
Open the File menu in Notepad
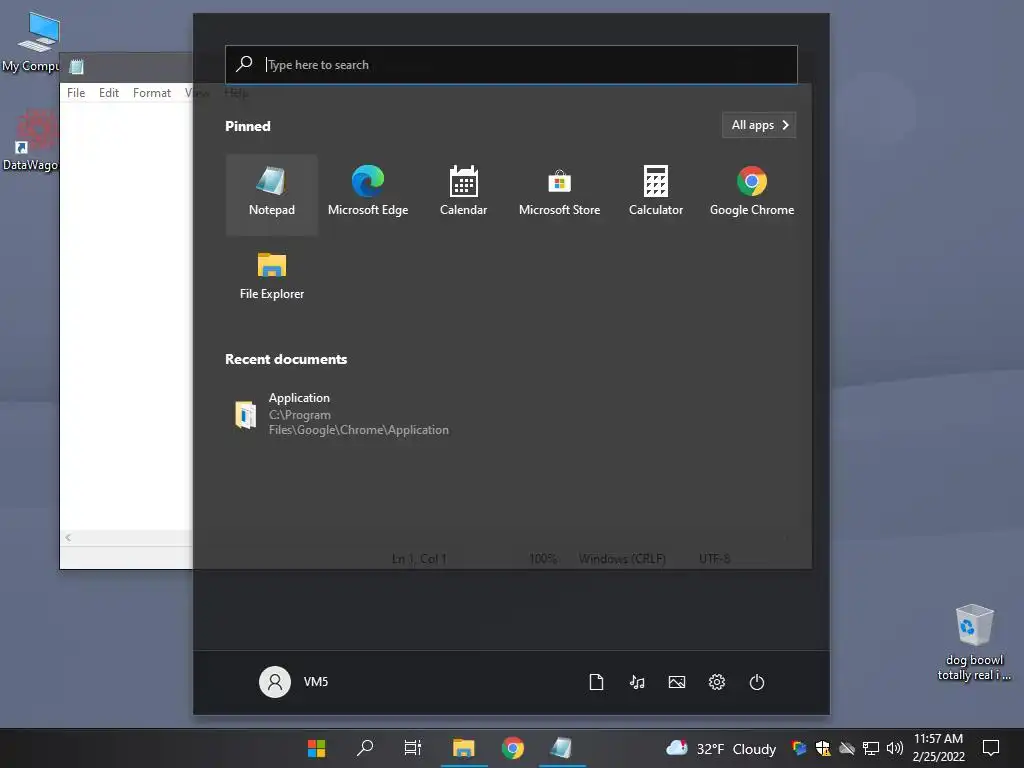click(x=76, y=93)
